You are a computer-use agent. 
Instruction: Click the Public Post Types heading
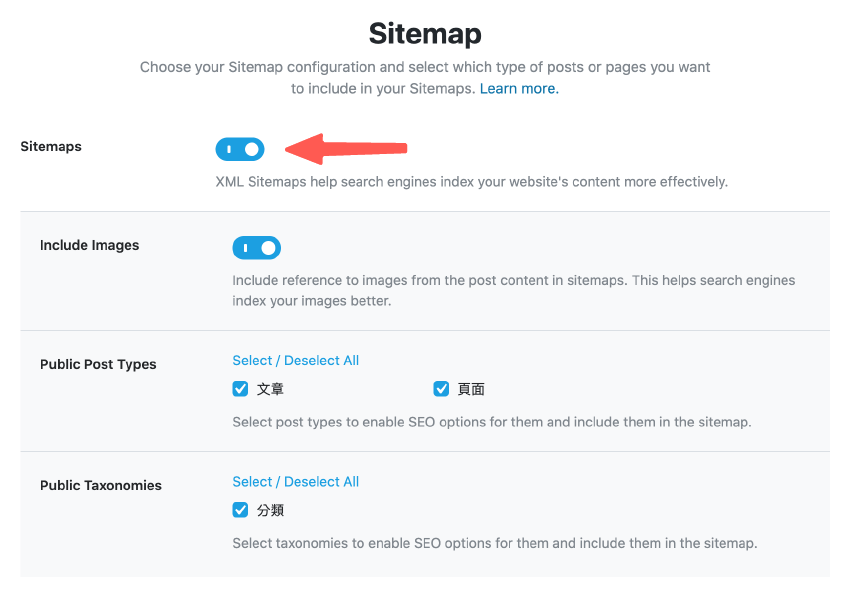[x=98, y=364]
